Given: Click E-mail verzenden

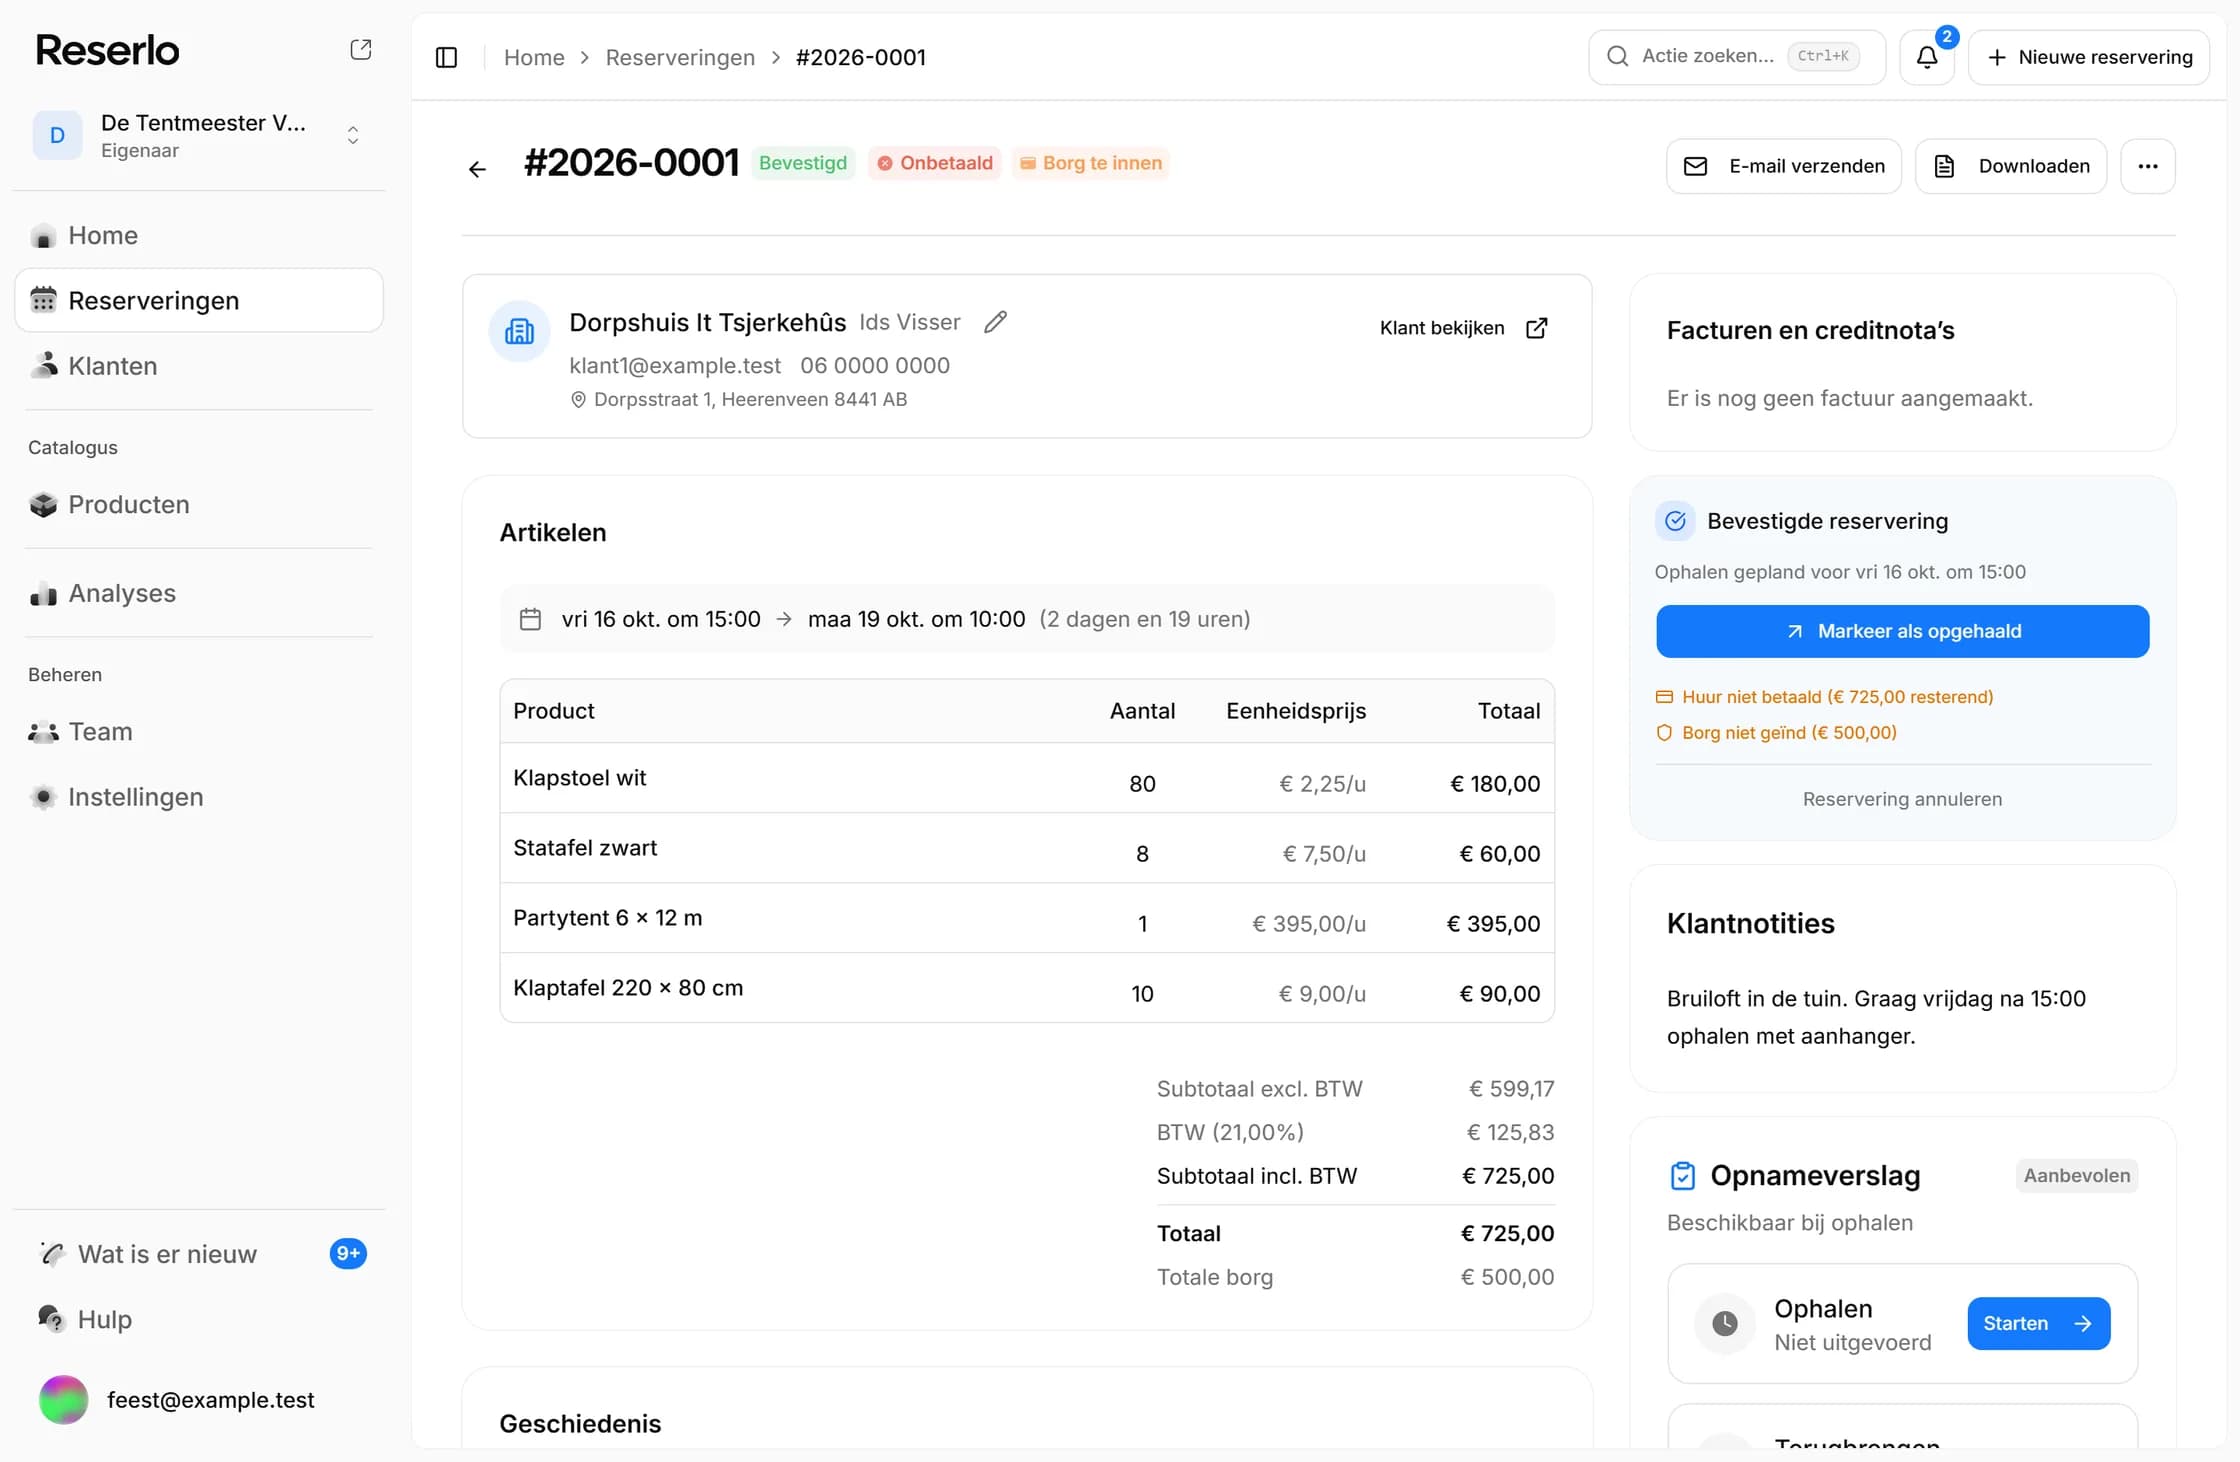Looking at the screenshot, I should point(1784,166).
